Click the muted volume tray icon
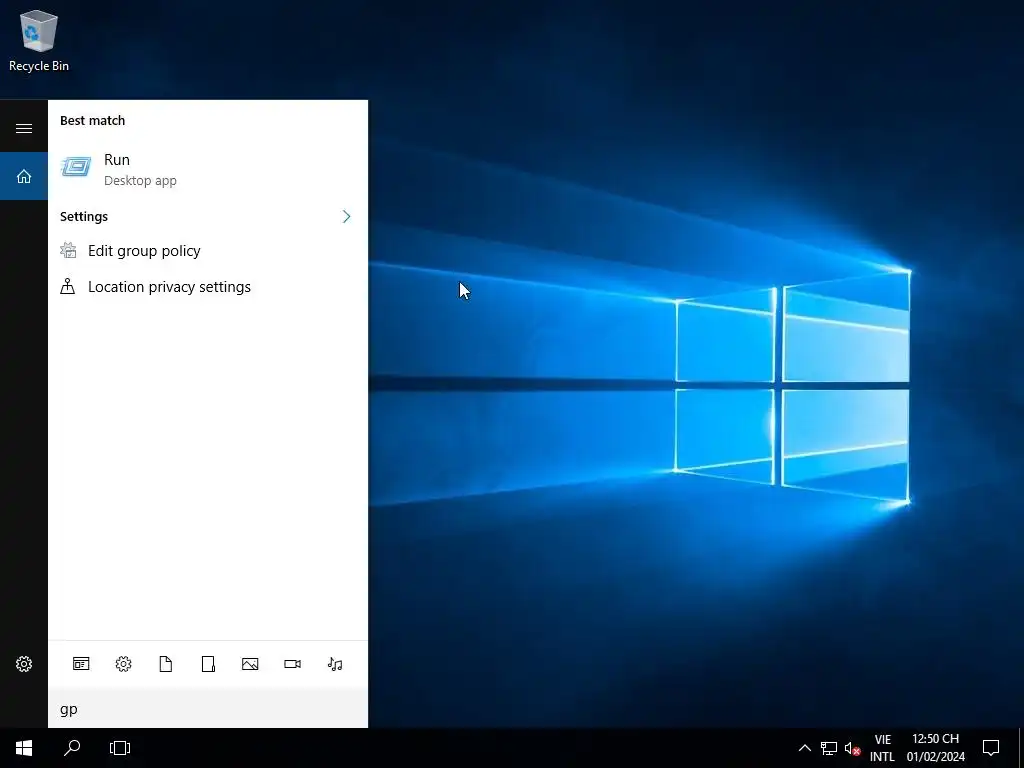Viewport: 1024px width, 768px height. [x=852, y=748]
